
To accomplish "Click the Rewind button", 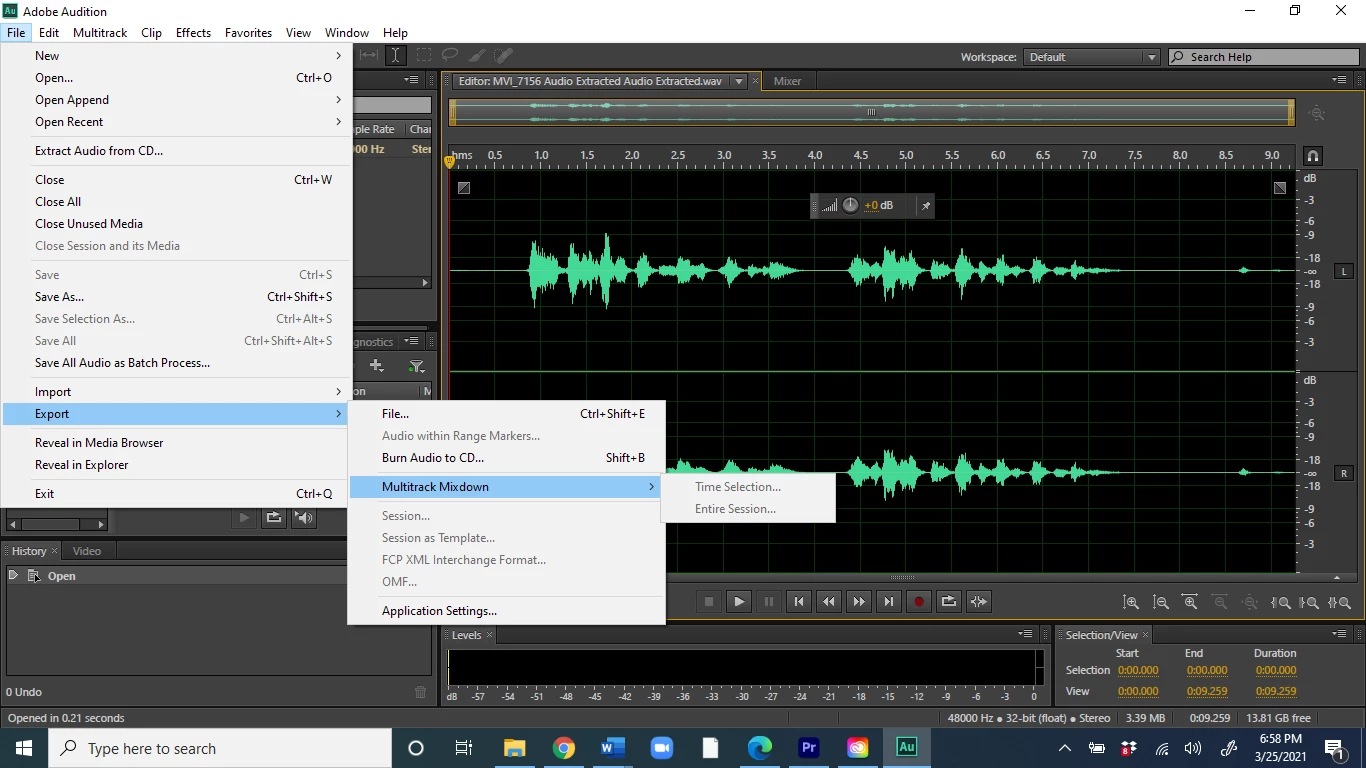I will [x=829, y=601].
